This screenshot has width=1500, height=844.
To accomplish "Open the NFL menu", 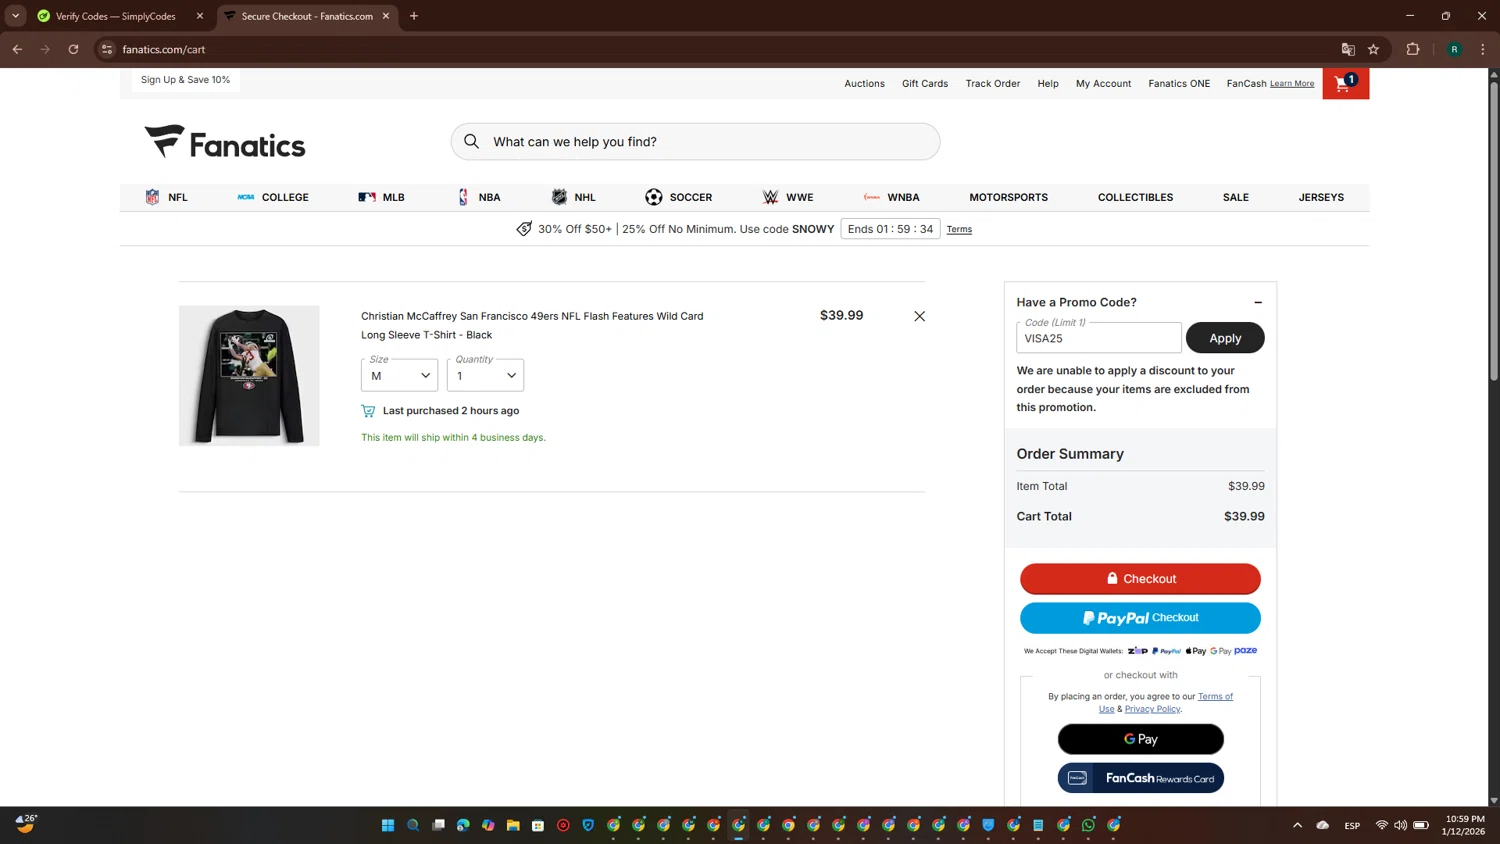I will tap(166, 197).
